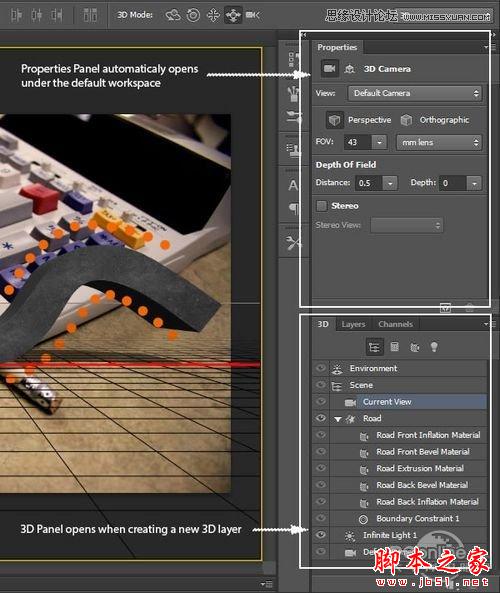Click the Auto-Align Layers icon
The image size is (500, 593).
[90, 15]
